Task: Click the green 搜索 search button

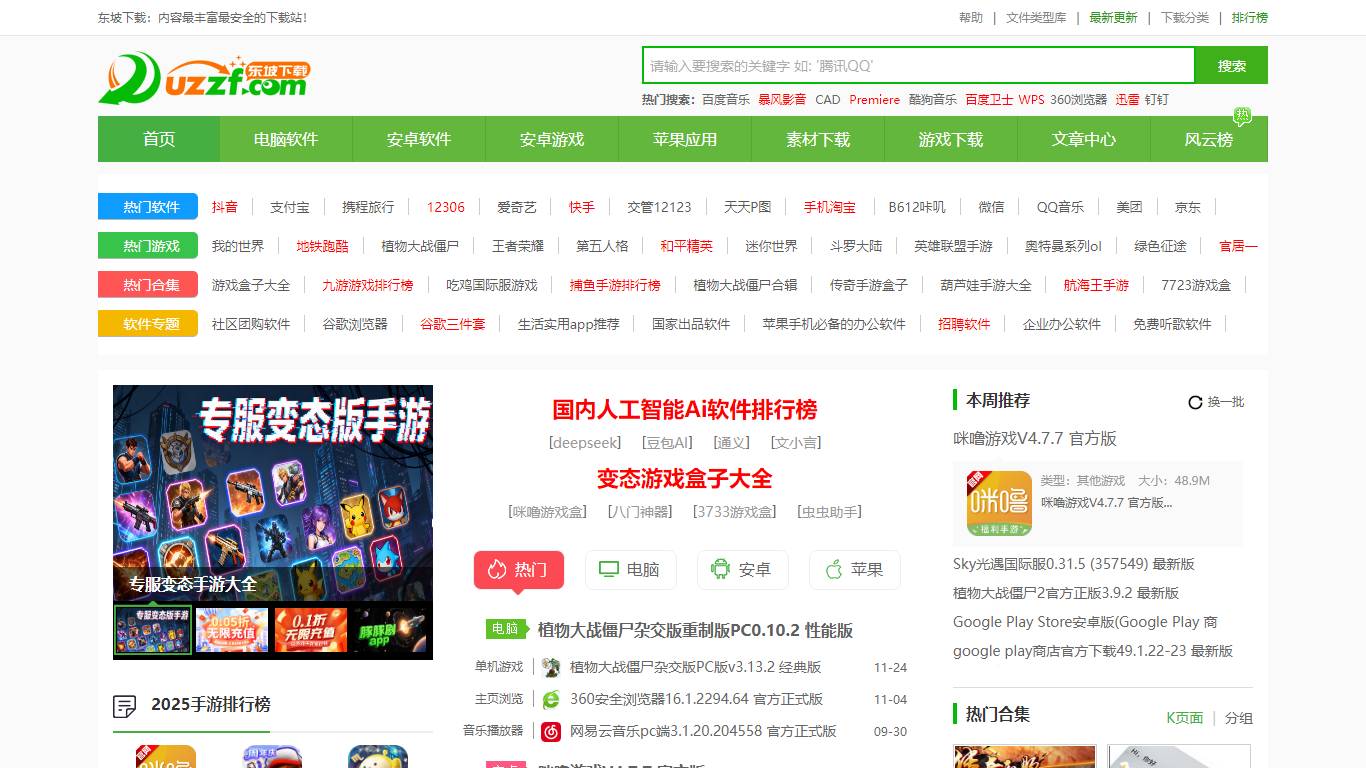Action: tap(1231, 65)
